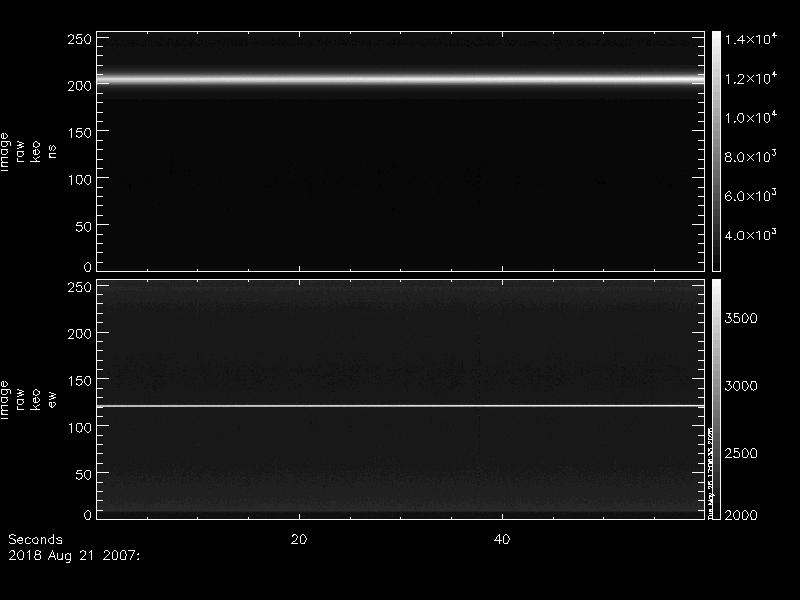Click the 1.0×10⁴ colorbar label

(x=751, y=117)
